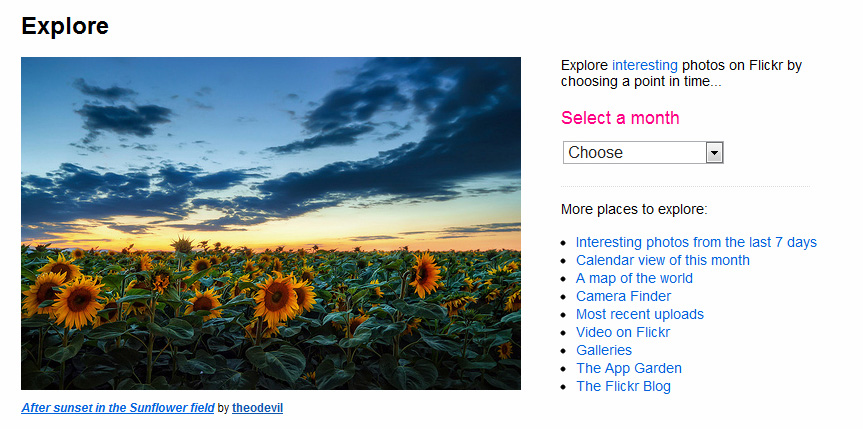Screen dimensions: 863x429
Task: Click the pink 'Select a month' heading
Action: 620,118
